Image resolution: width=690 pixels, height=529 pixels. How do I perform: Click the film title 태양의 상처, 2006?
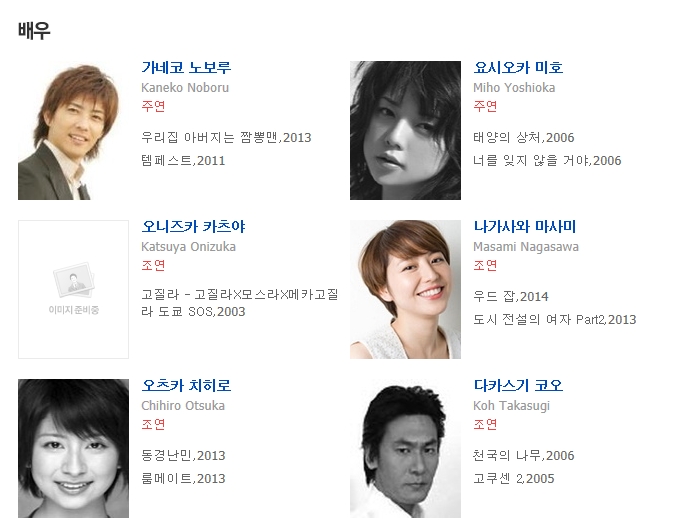[x=524, y=138]
